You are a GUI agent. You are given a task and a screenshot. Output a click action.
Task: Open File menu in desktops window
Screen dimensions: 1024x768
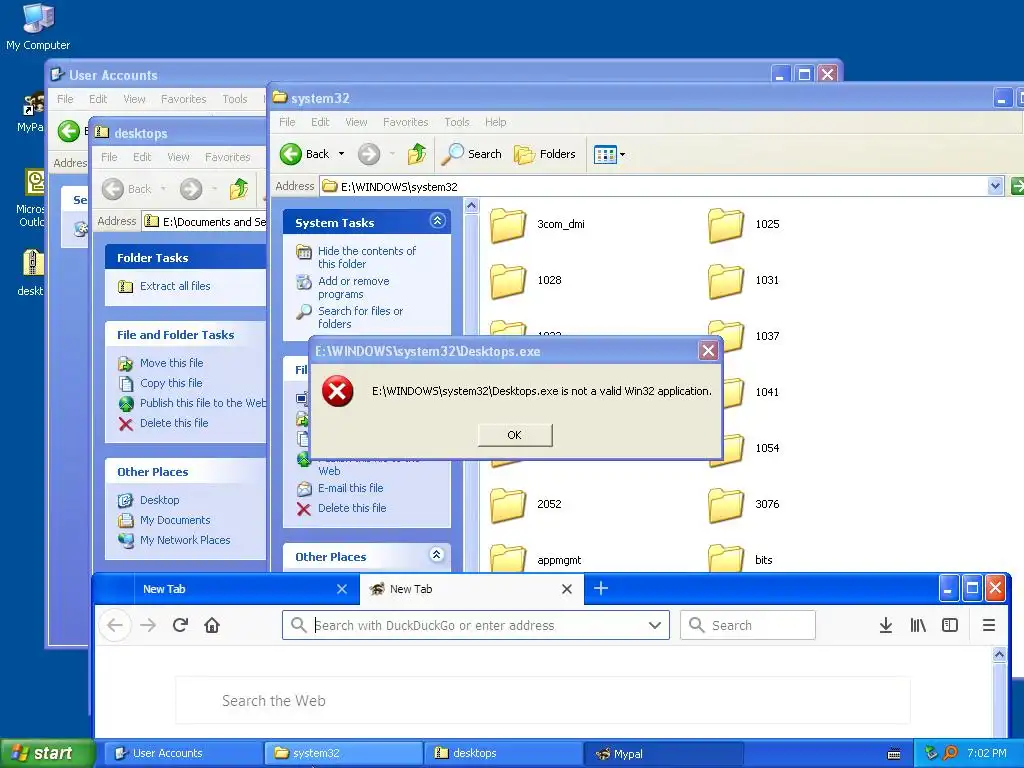(109, 157)
